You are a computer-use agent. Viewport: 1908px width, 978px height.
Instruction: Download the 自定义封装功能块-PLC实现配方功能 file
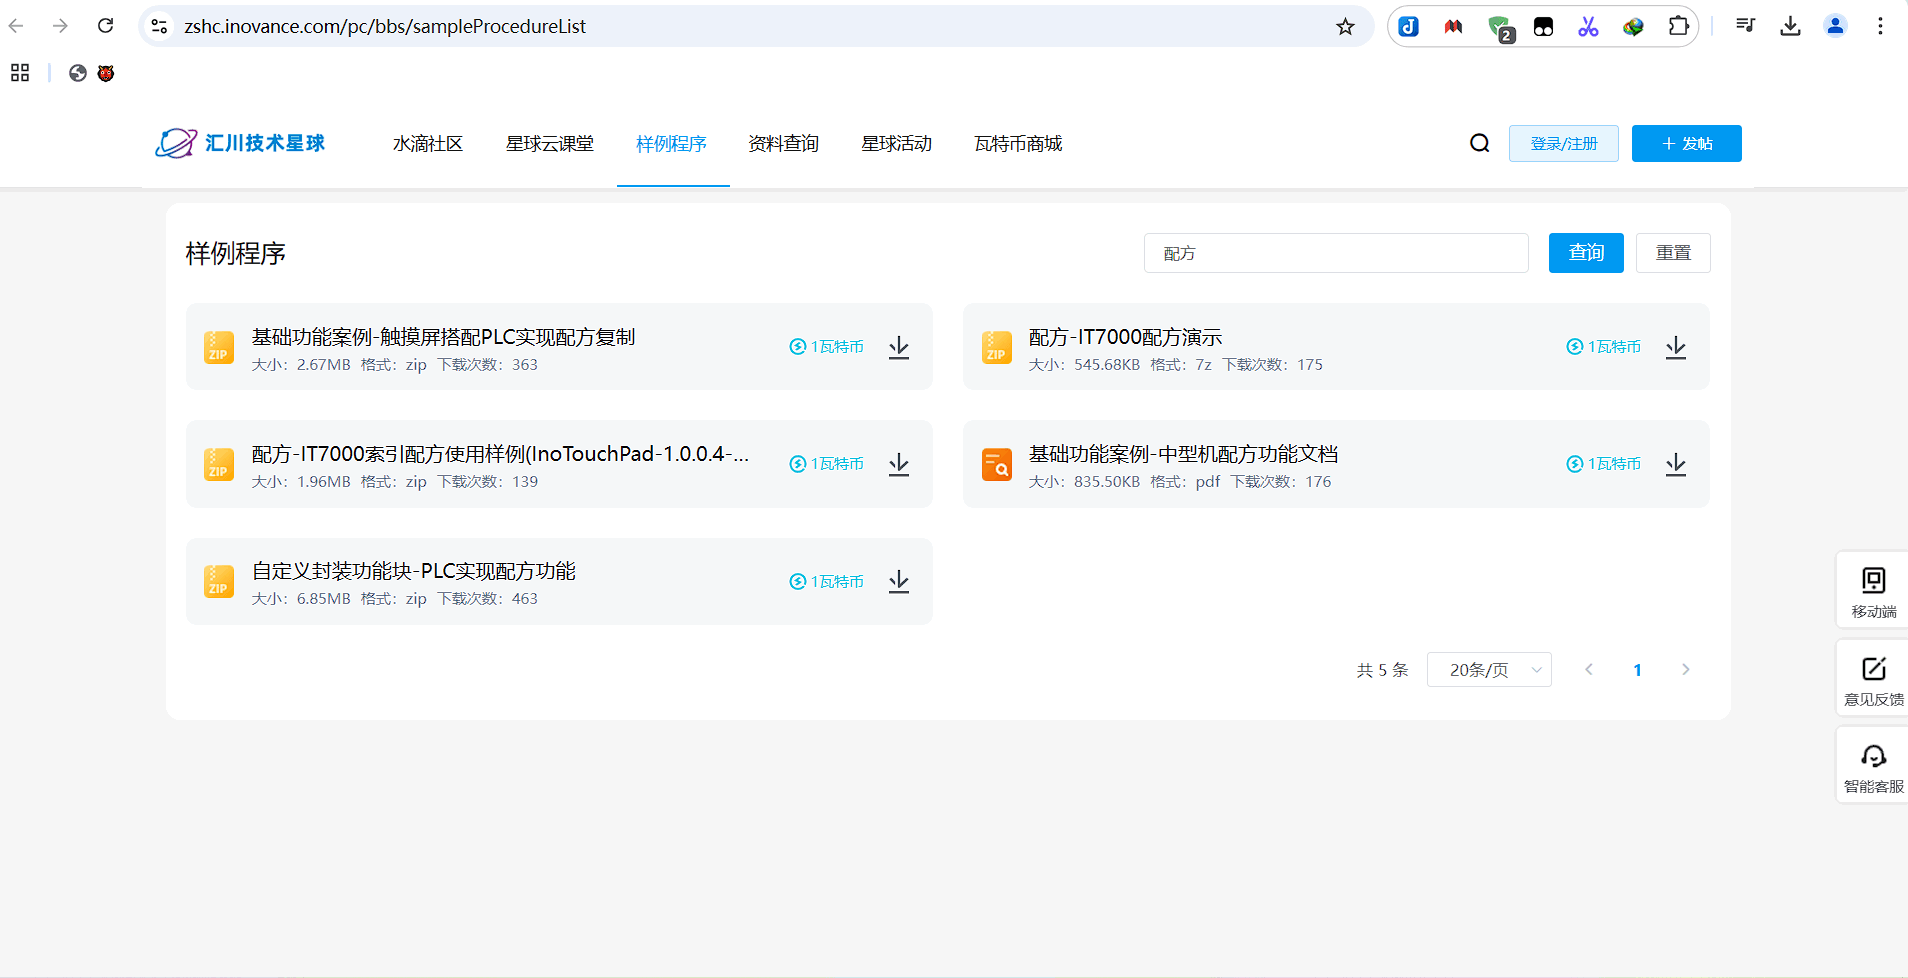pos(899,581)
